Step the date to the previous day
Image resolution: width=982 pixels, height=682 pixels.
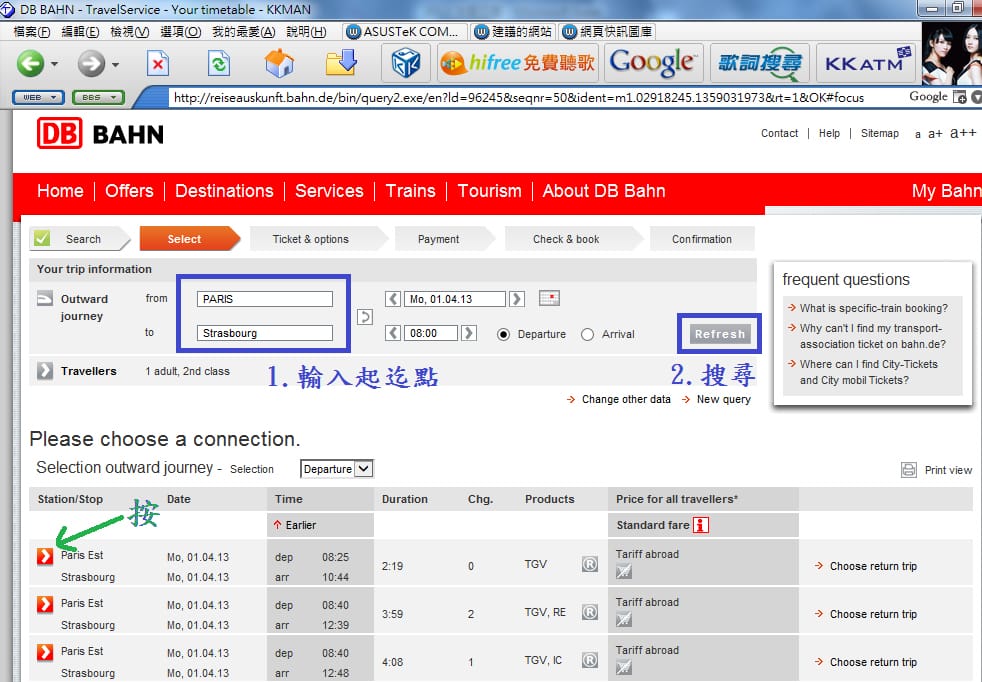click(x=393, y=299)
